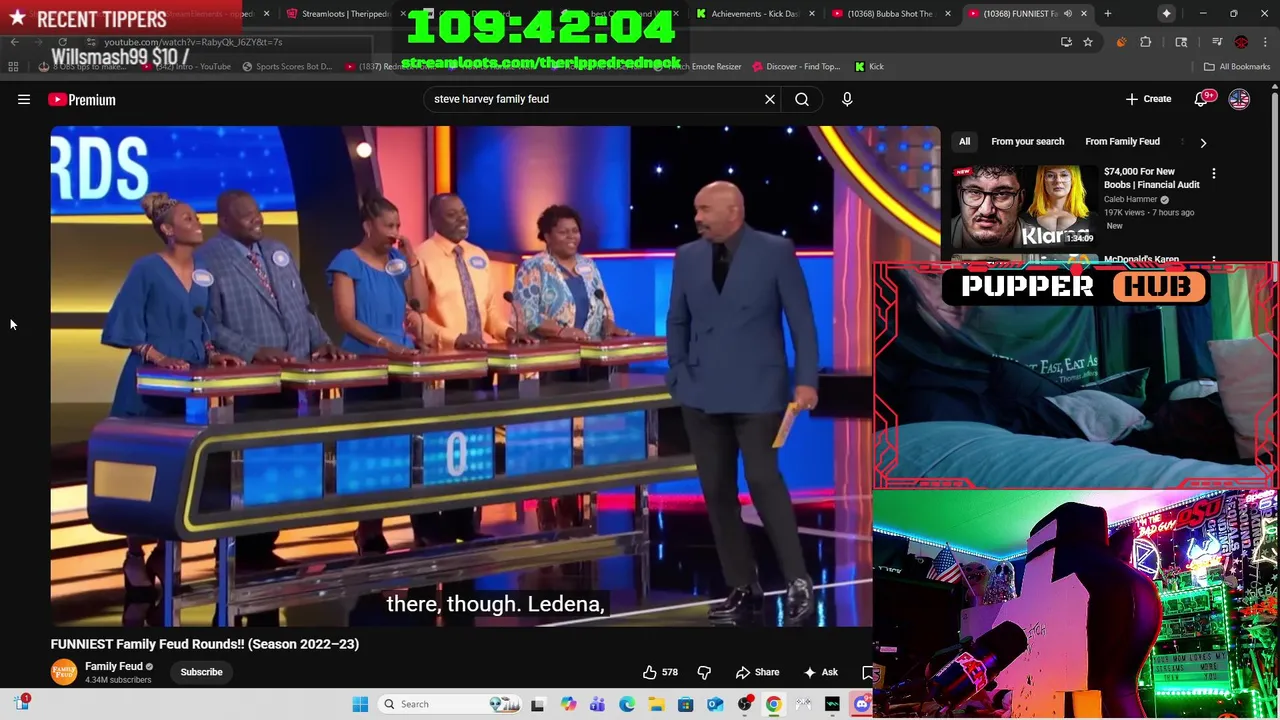Like the video with thumbs up
Image resolution: width=1280 pixels, height=720 pixels.
(x=660, y=672)
